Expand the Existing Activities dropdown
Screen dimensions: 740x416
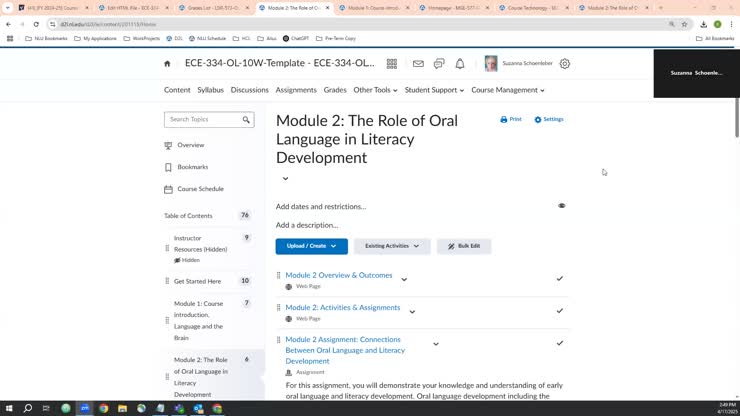tap(392, 246)
